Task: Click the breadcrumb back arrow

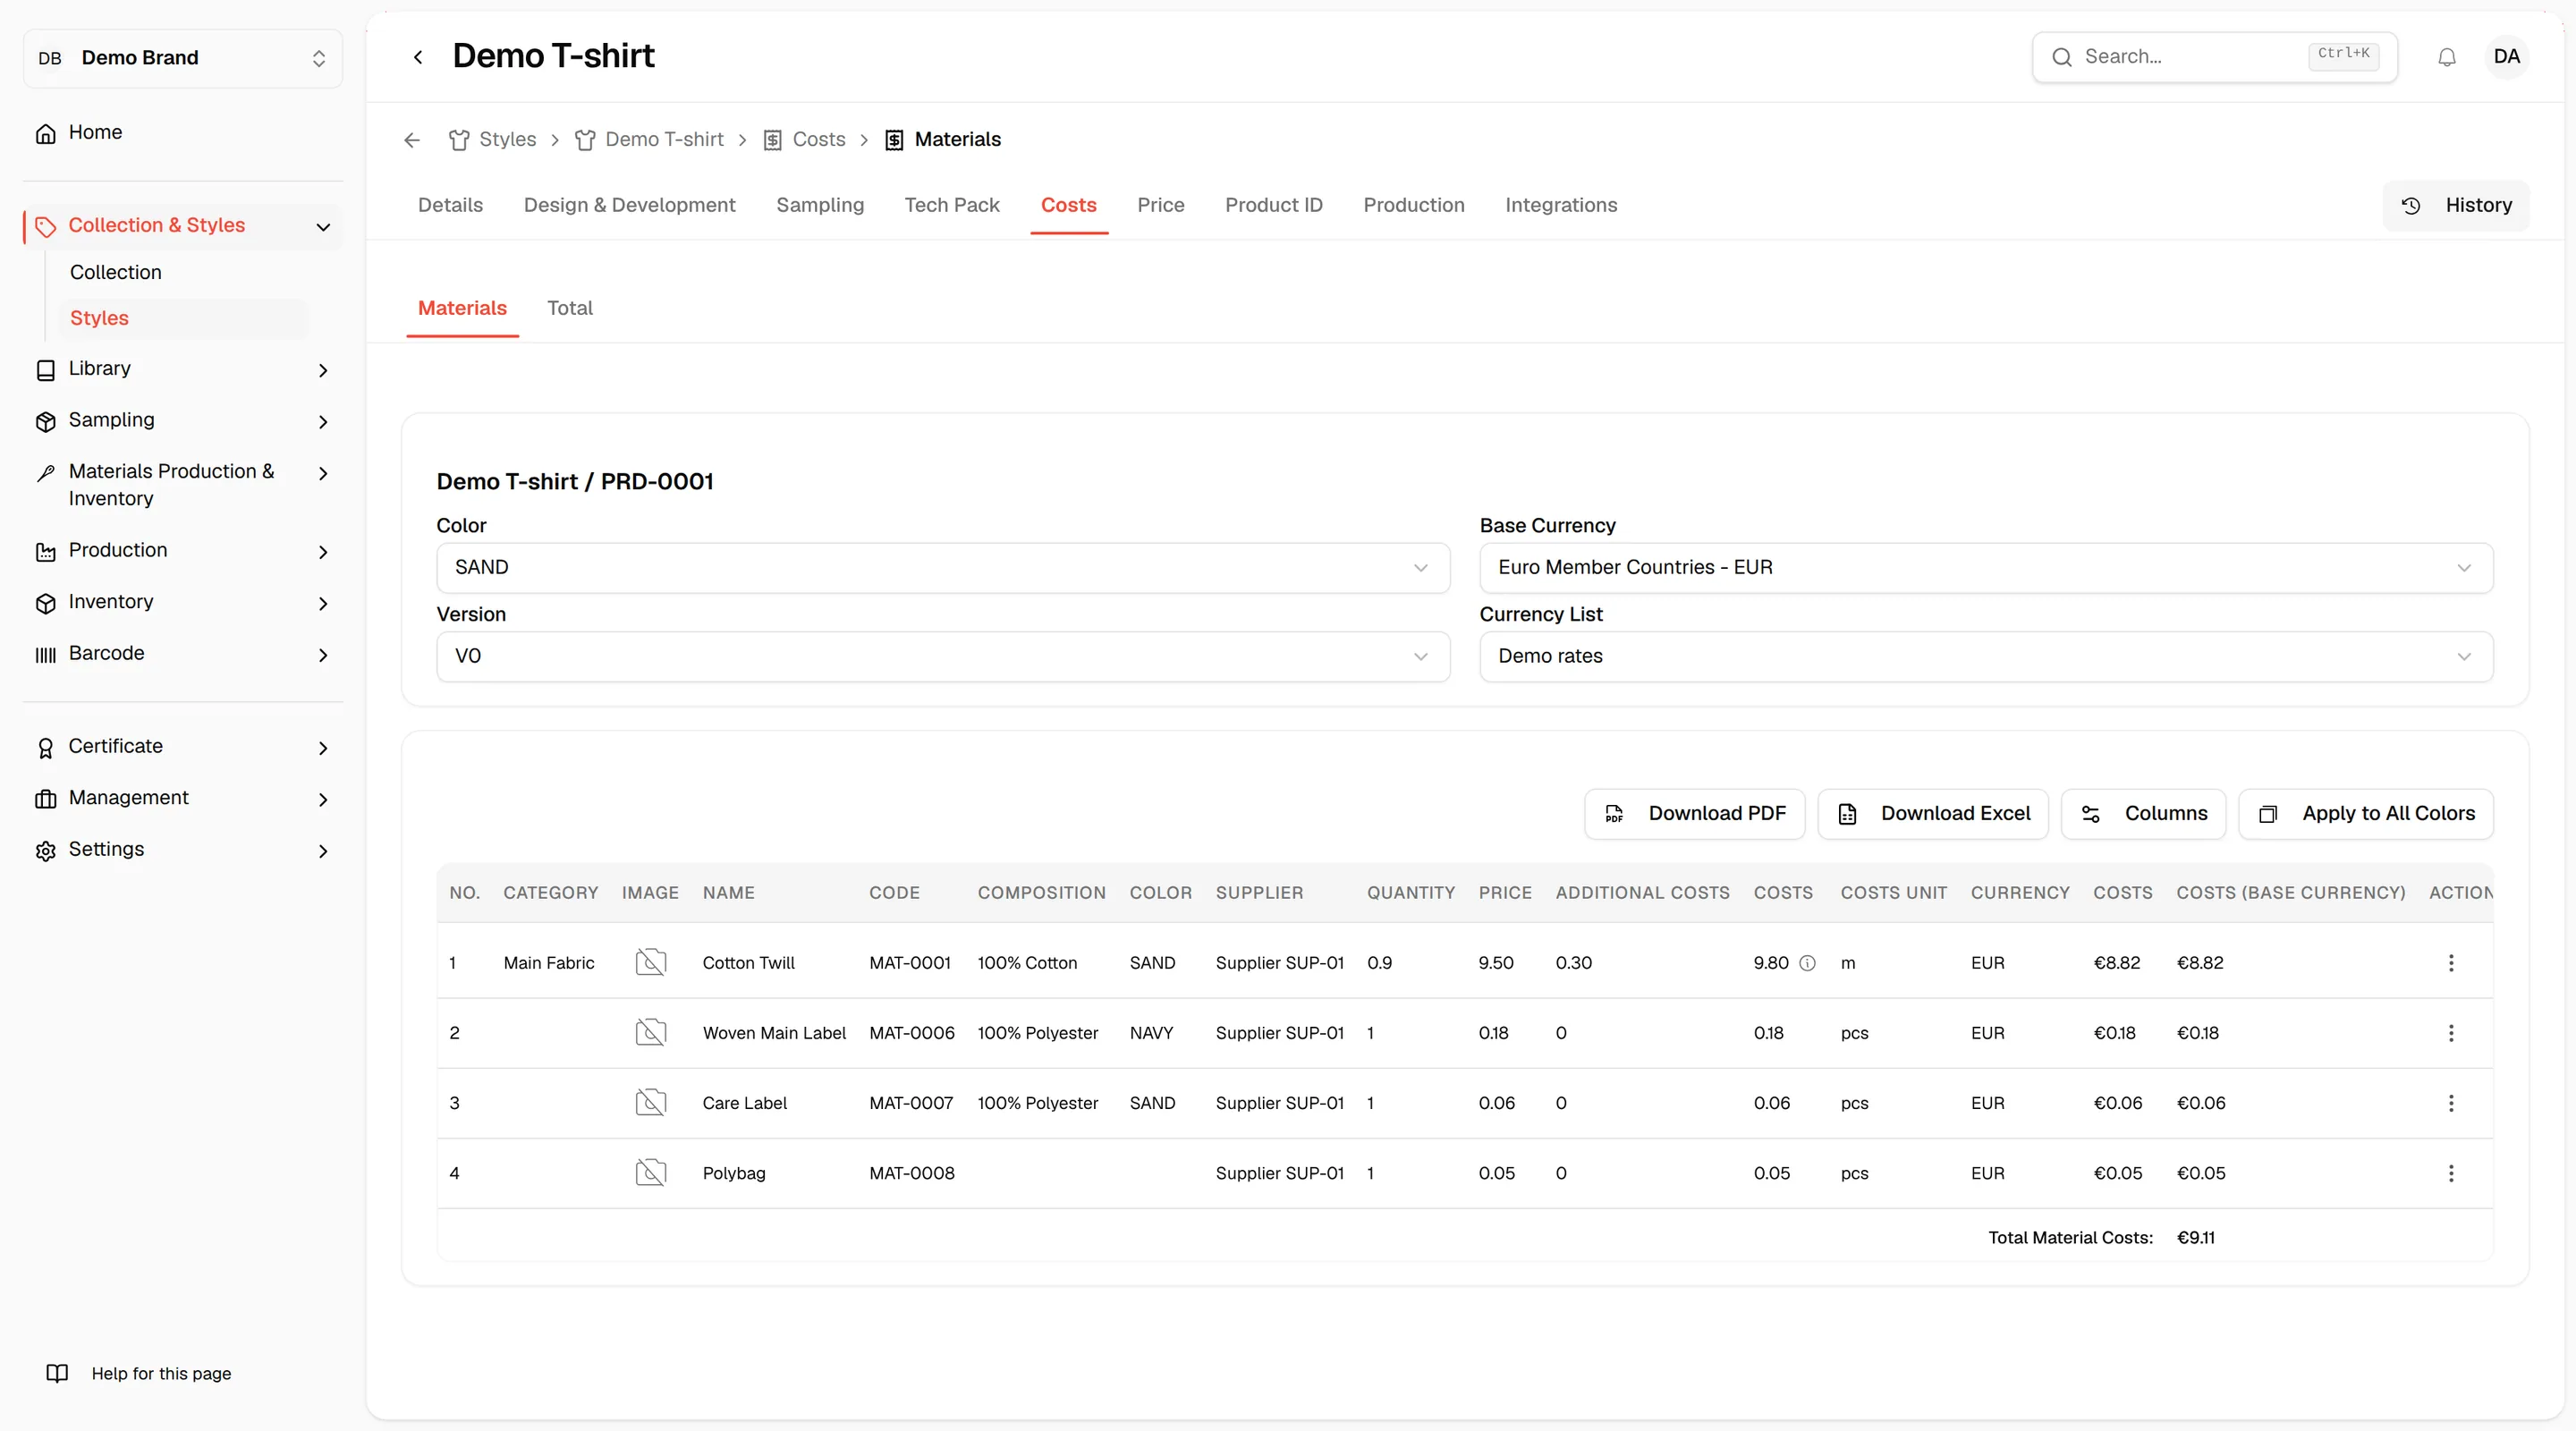Action: click(x=412, y=140)
